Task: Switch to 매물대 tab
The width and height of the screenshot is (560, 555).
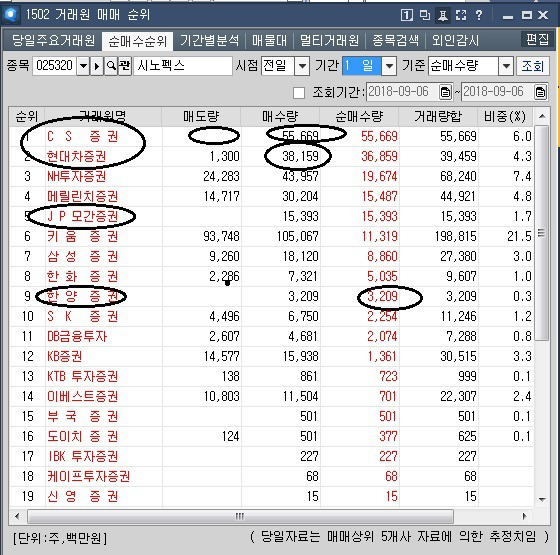Action: point(269,40)
